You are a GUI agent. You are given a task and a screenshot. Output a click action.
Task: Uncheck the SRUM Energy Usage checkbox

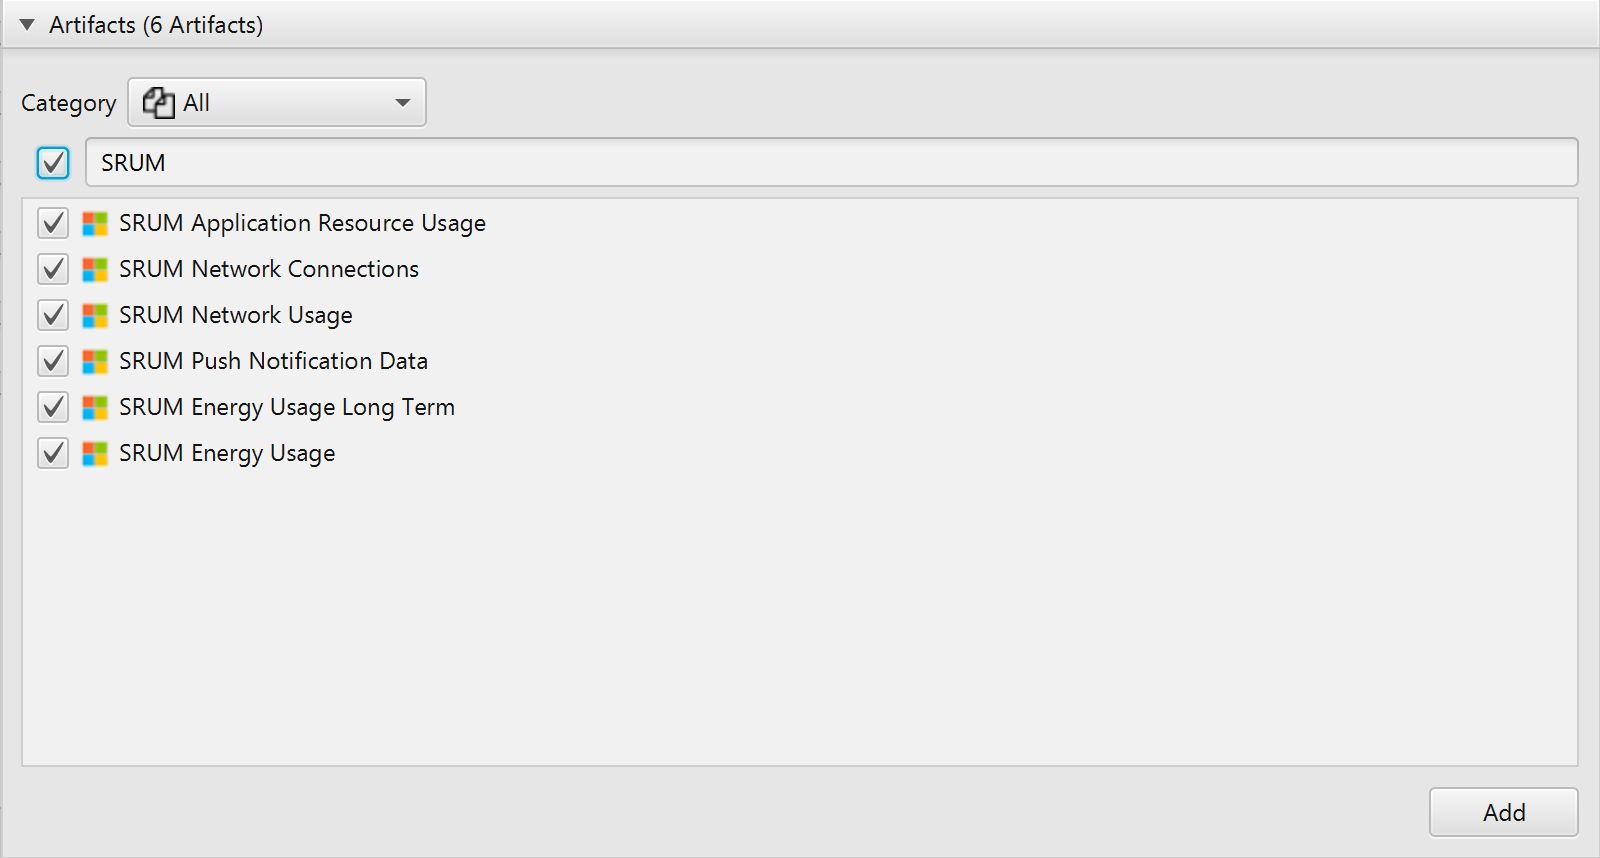click(x=53, y=453)
